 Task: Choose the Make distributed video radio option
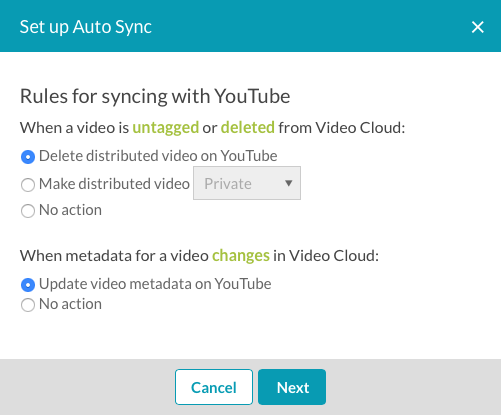click(28, 185)
